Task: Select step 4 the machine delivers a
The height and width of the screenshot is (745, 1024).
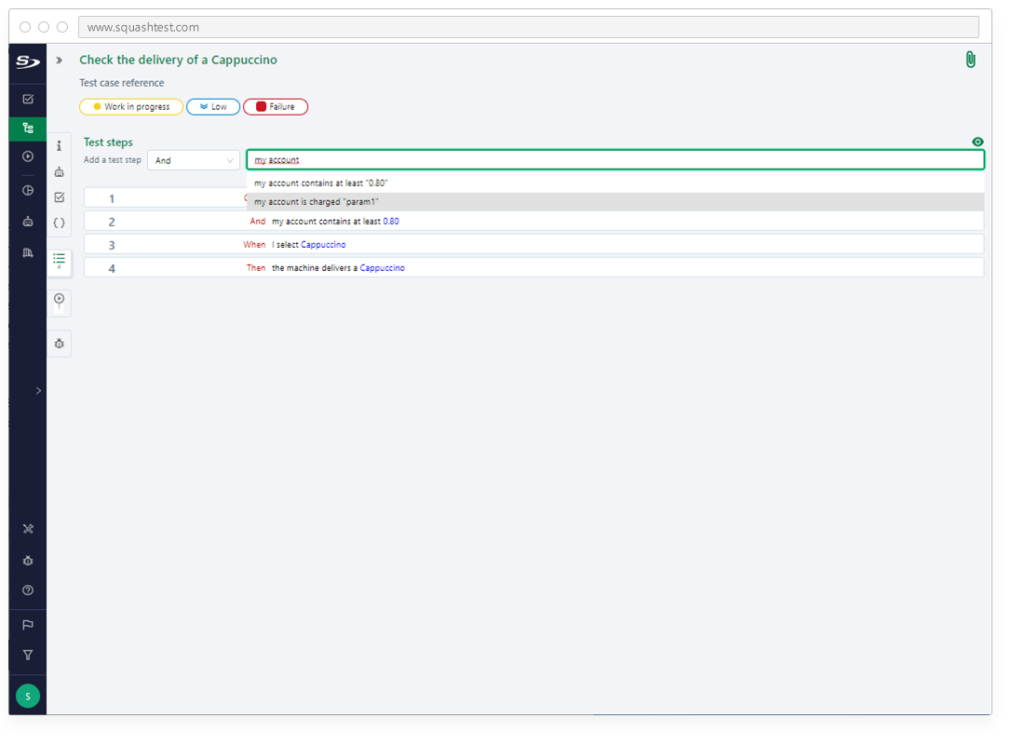Action: click(x=534, y=268)
